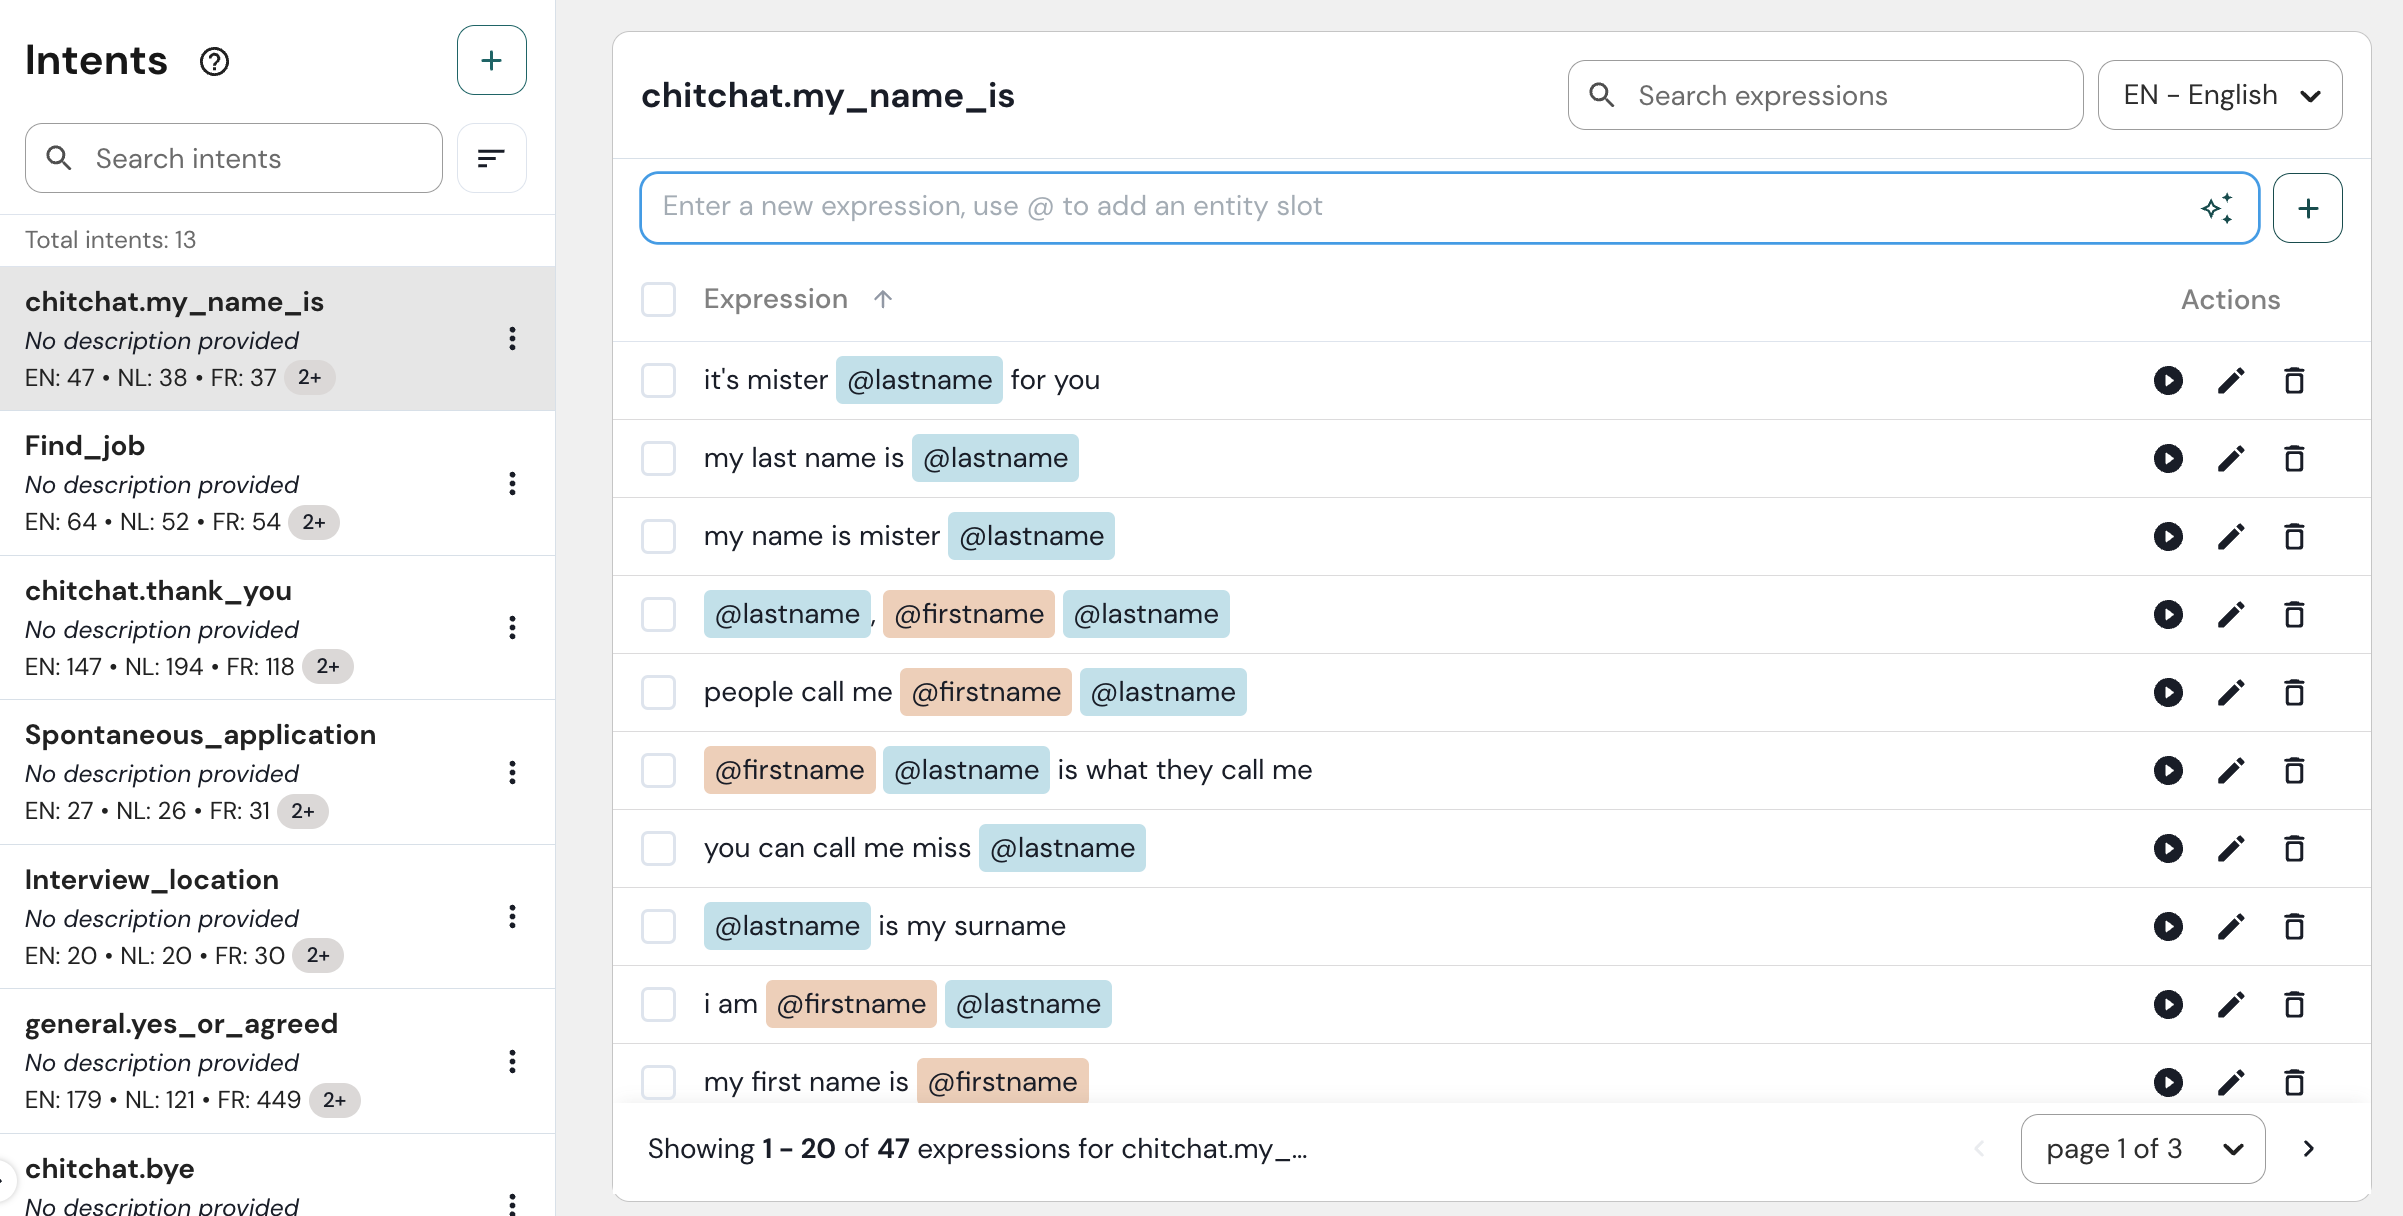
Task: Open the intents sort filter icon
Action: point(491,158)
